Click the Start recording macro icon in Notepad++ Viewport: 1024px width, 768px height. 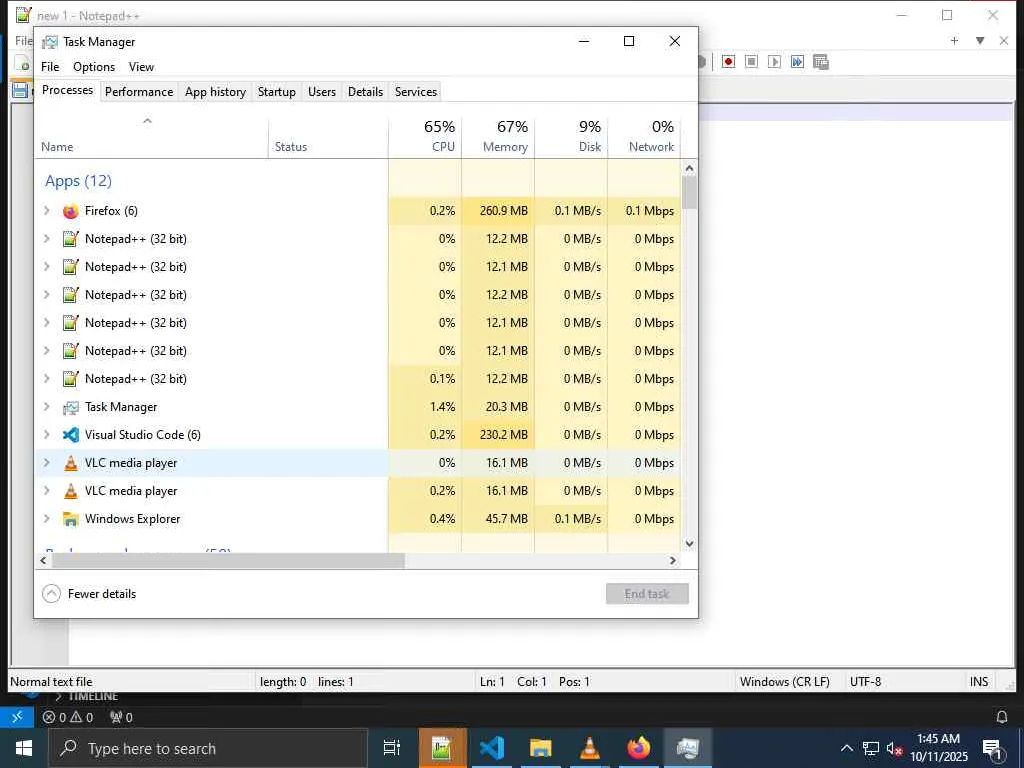point(729,61)
